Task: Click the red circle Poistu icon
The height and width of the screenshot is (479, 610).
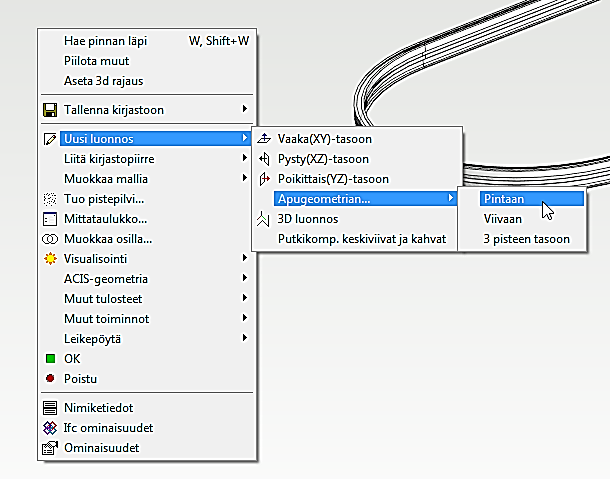Action: tap(50, 378)
